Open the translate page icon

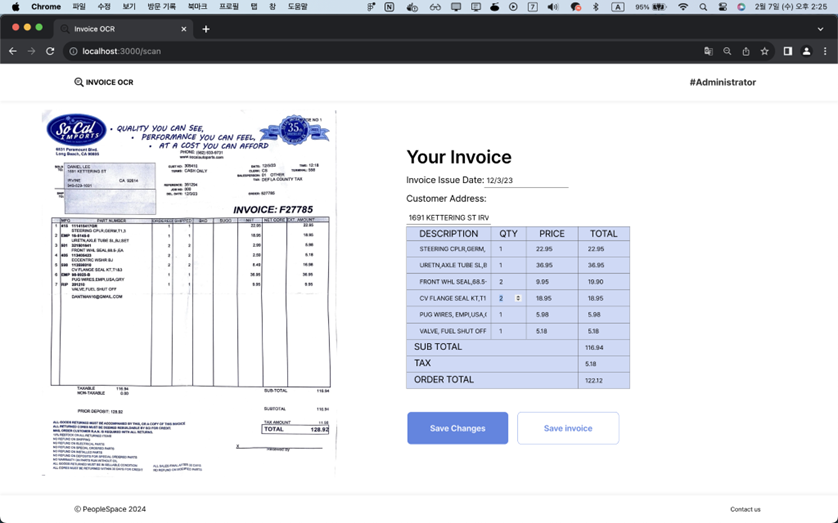coord(709,51)
